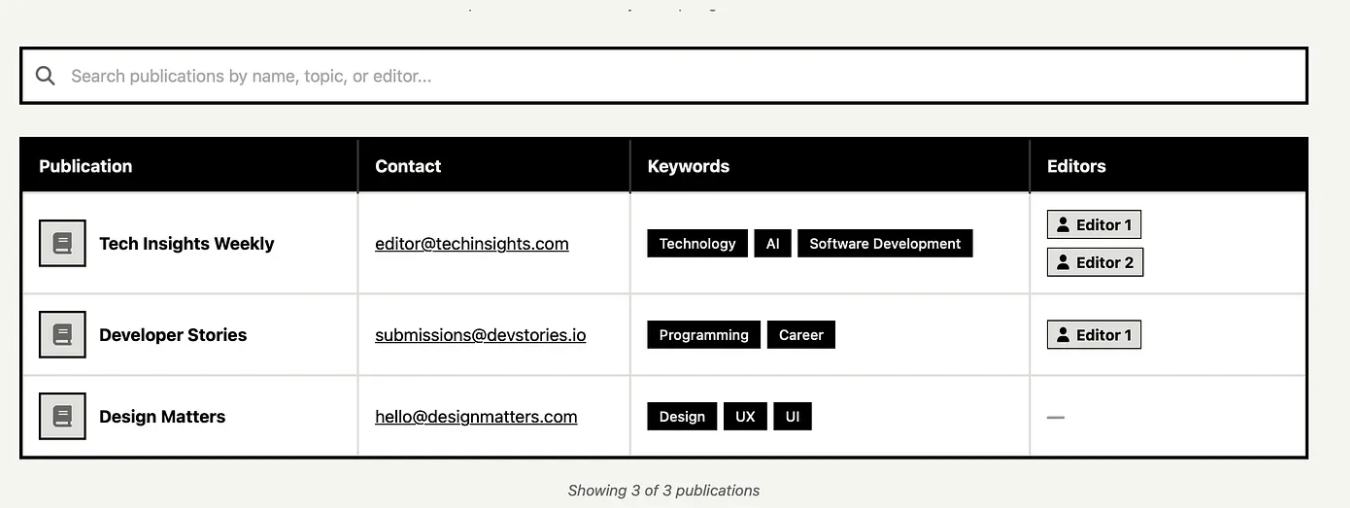Select the AI keyword tag

(x=773, y=244)
